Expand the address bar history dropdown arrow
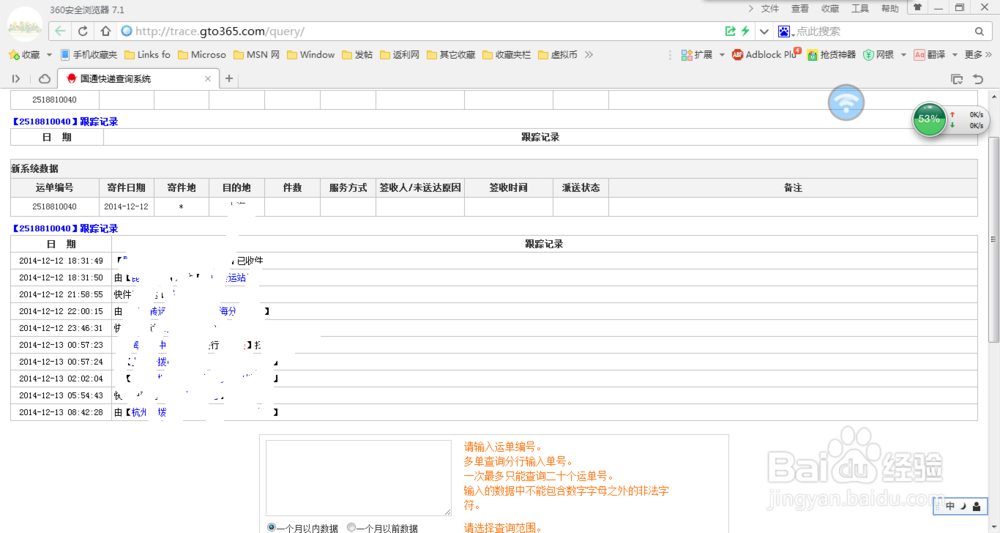Image resolution: width=1000 pixels, height=533 pixels. [x=764, y=31]
